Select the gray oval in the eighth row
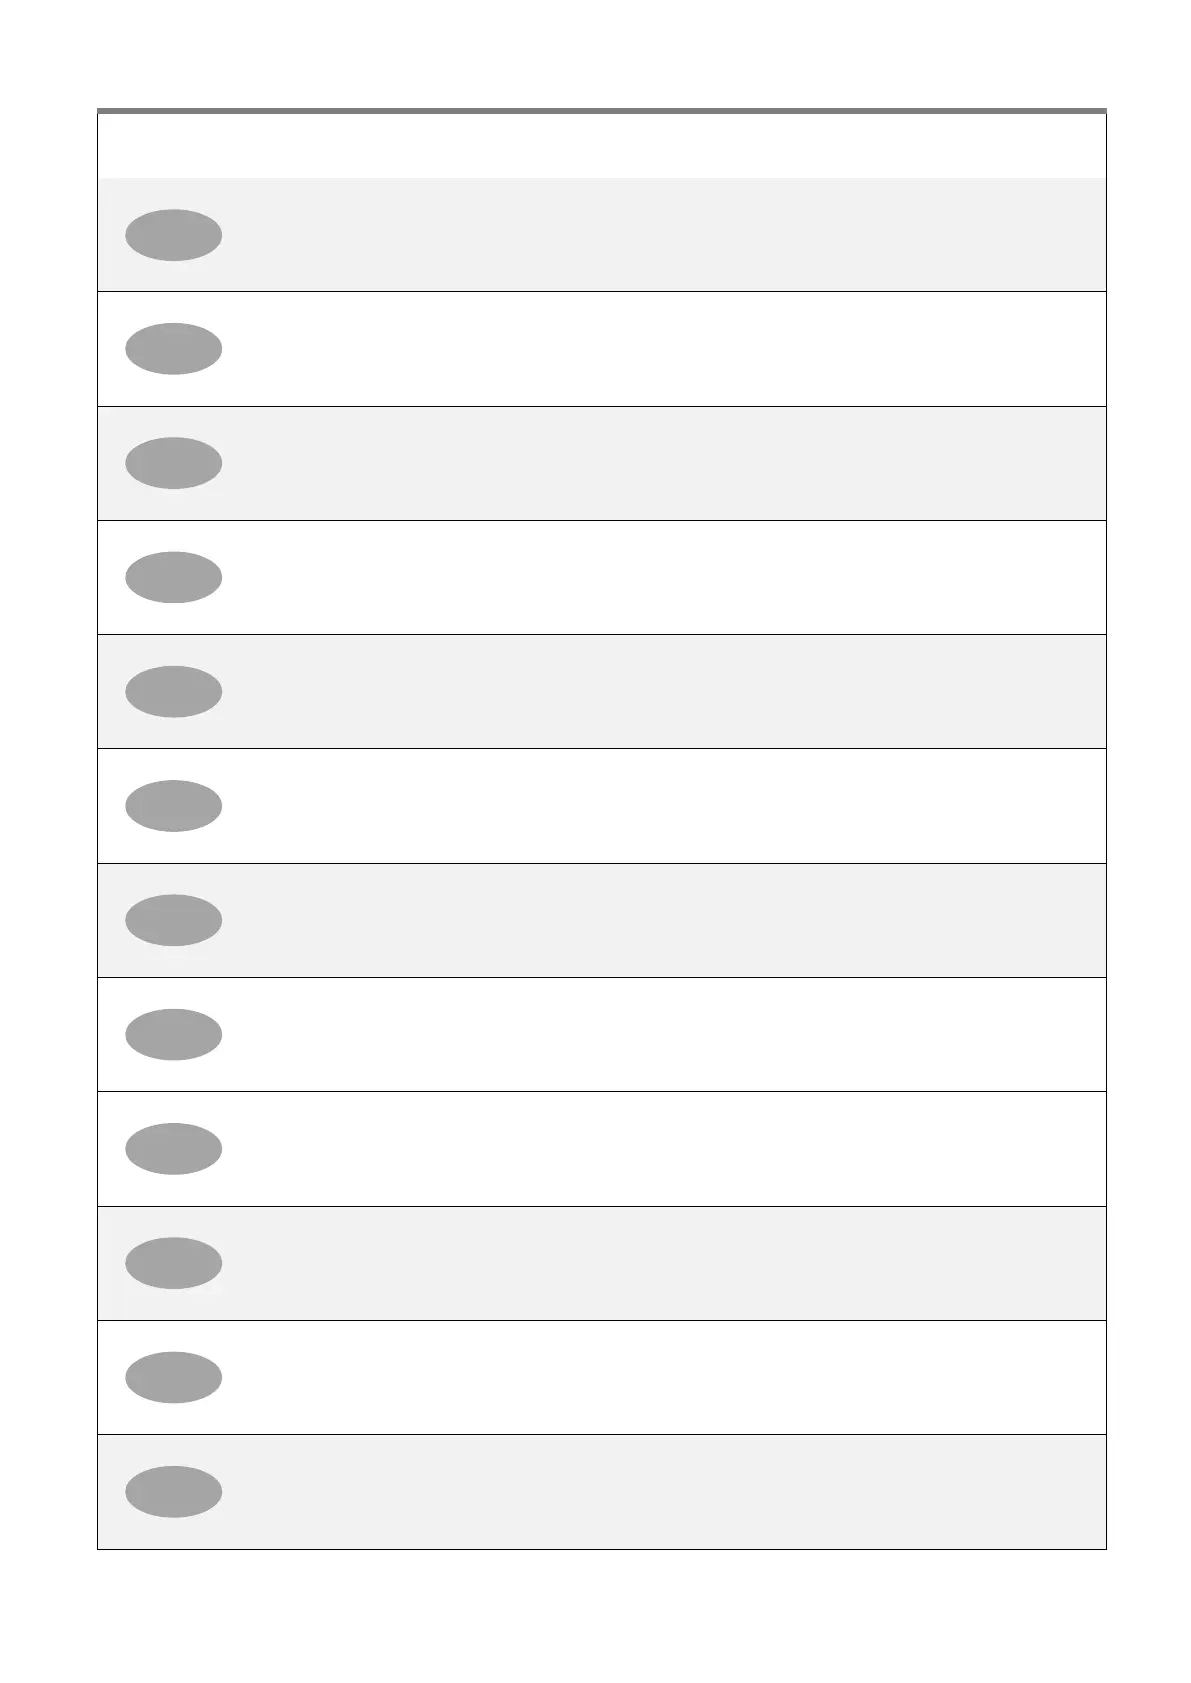This screenshot has height=1683, width=1191. (x=173, y=1034)
